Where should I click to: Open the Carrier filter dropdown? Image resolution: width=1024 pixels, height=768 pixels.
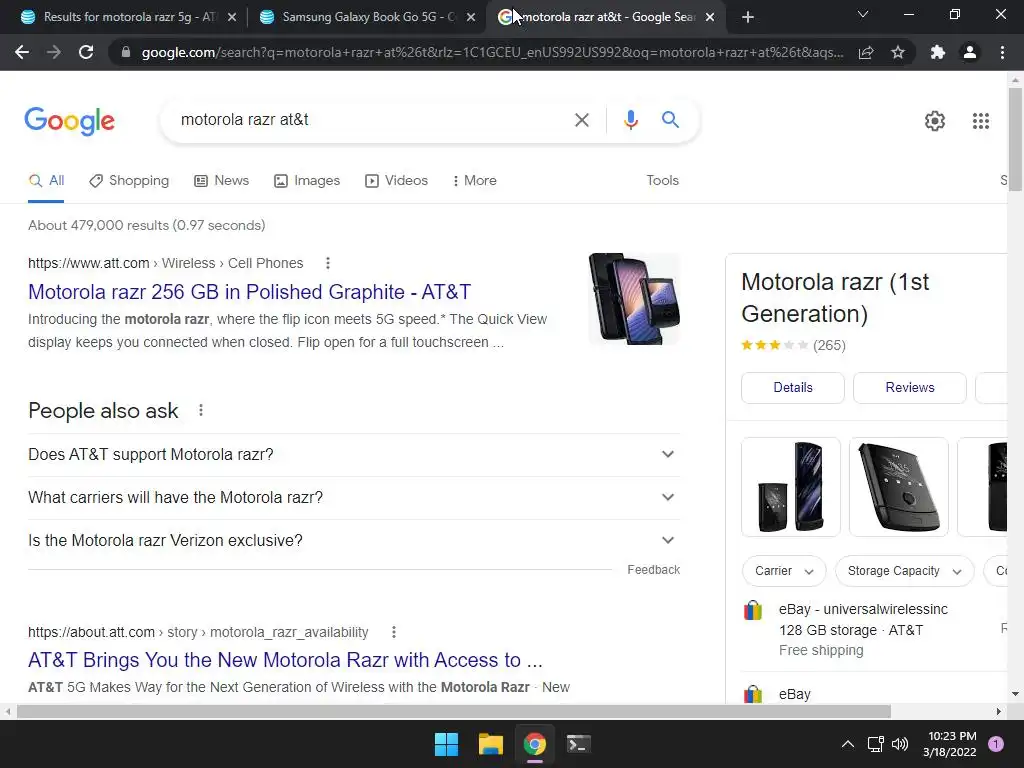pyautogui.click(x=784, y=571)
